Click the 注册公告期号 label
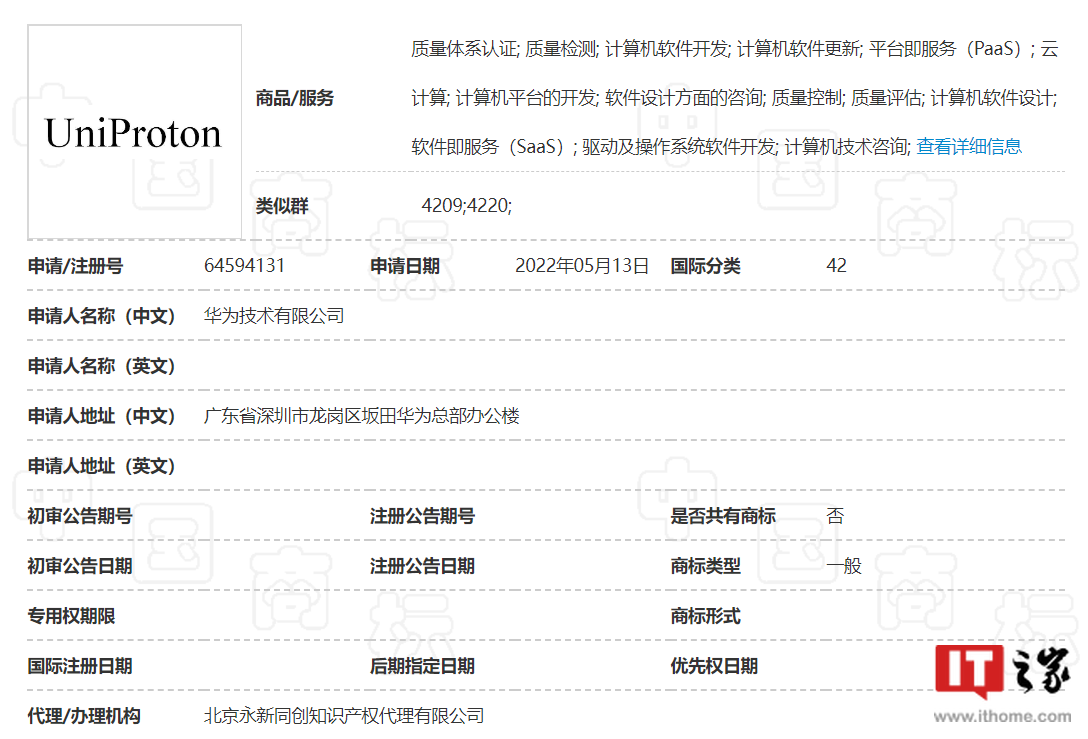The height and width of the screenshot is (739, 1088). (422, 516)
